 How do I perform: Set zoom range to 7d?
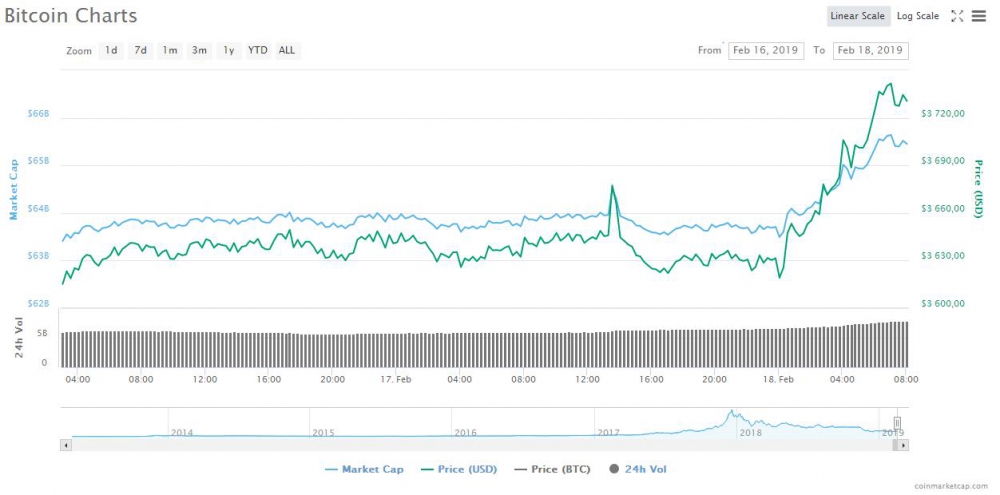(140, 50)
